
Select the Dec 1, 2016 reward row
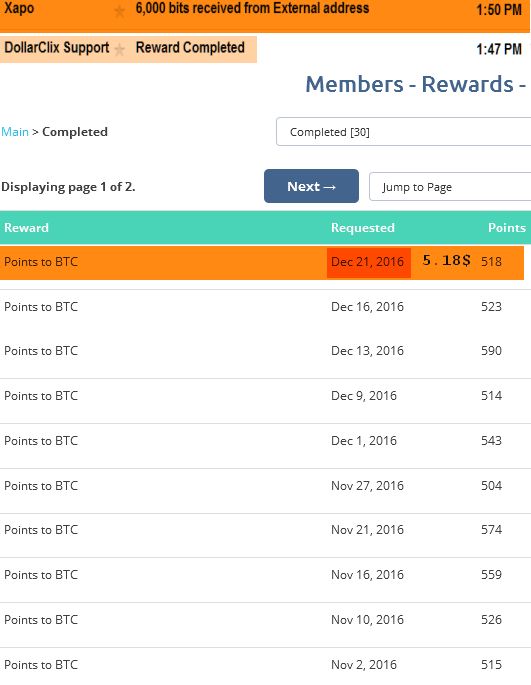[x=265, y=441]
